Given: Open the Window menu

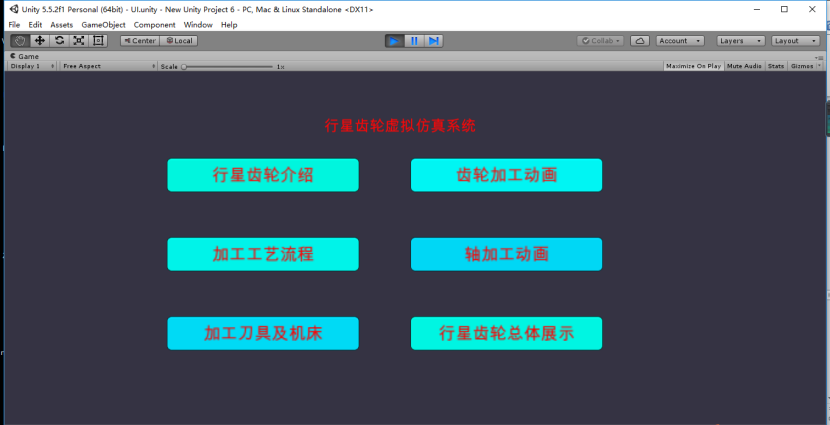Looking at the screenshot, I should (198, 25).
